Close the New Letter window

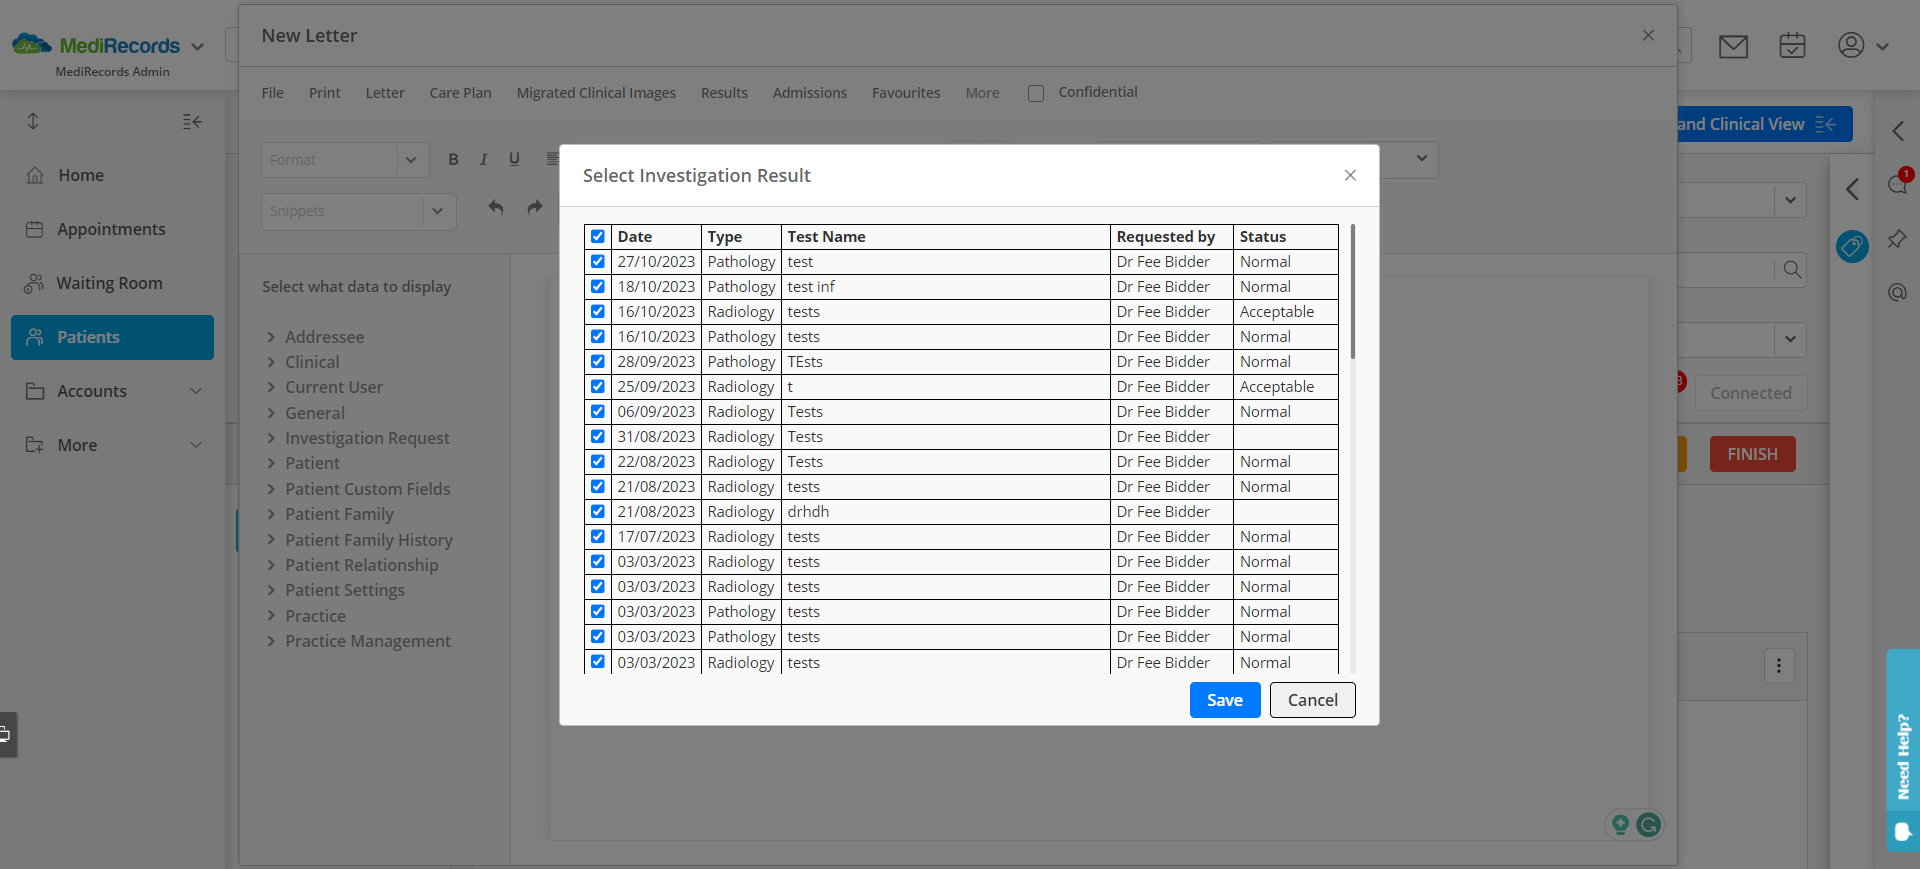tap(1648, 35)
